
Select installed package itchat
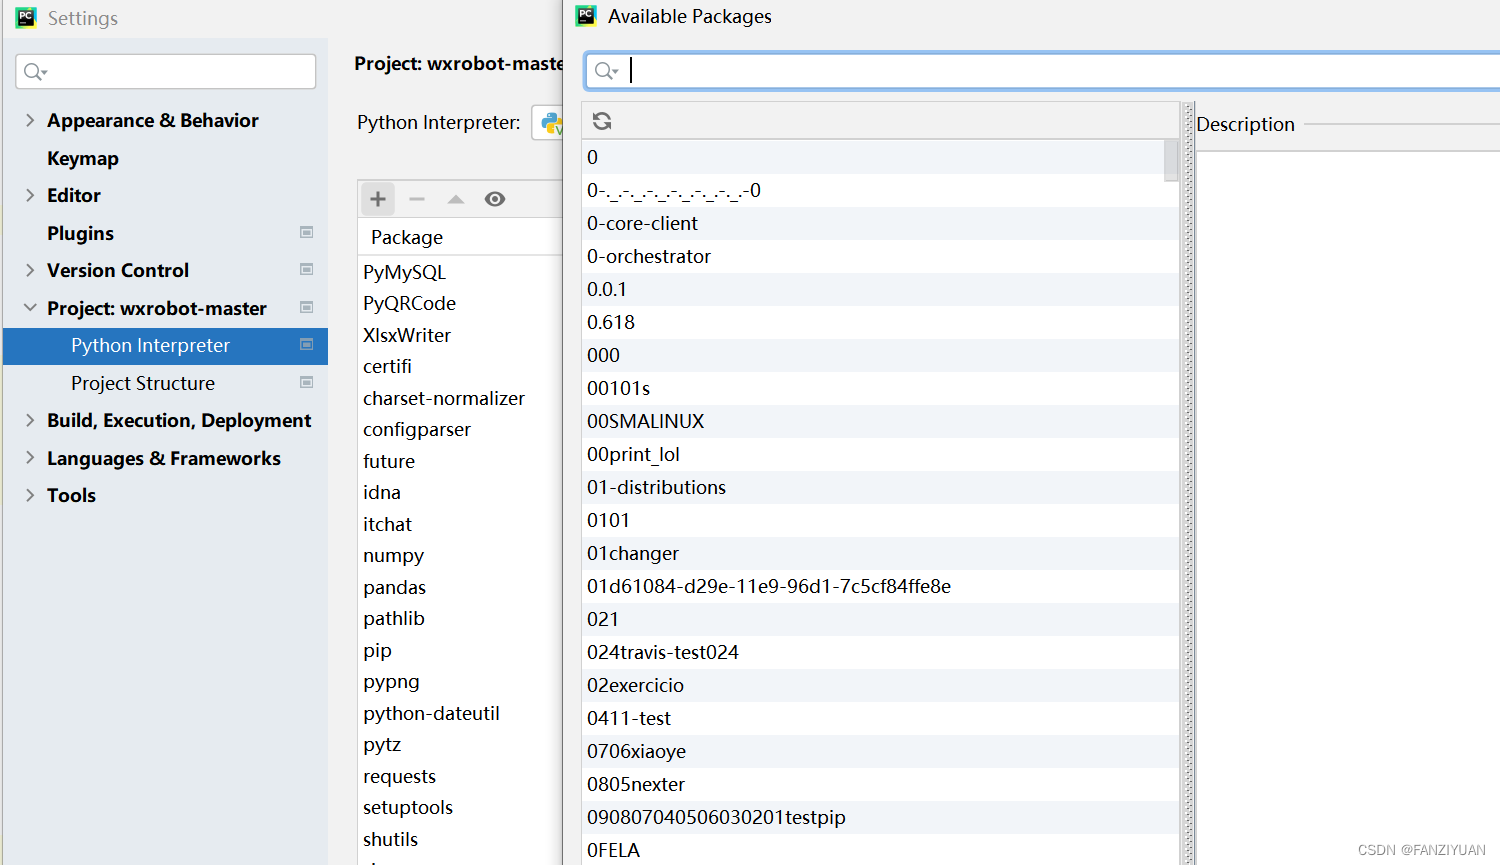tap(387, 524)
